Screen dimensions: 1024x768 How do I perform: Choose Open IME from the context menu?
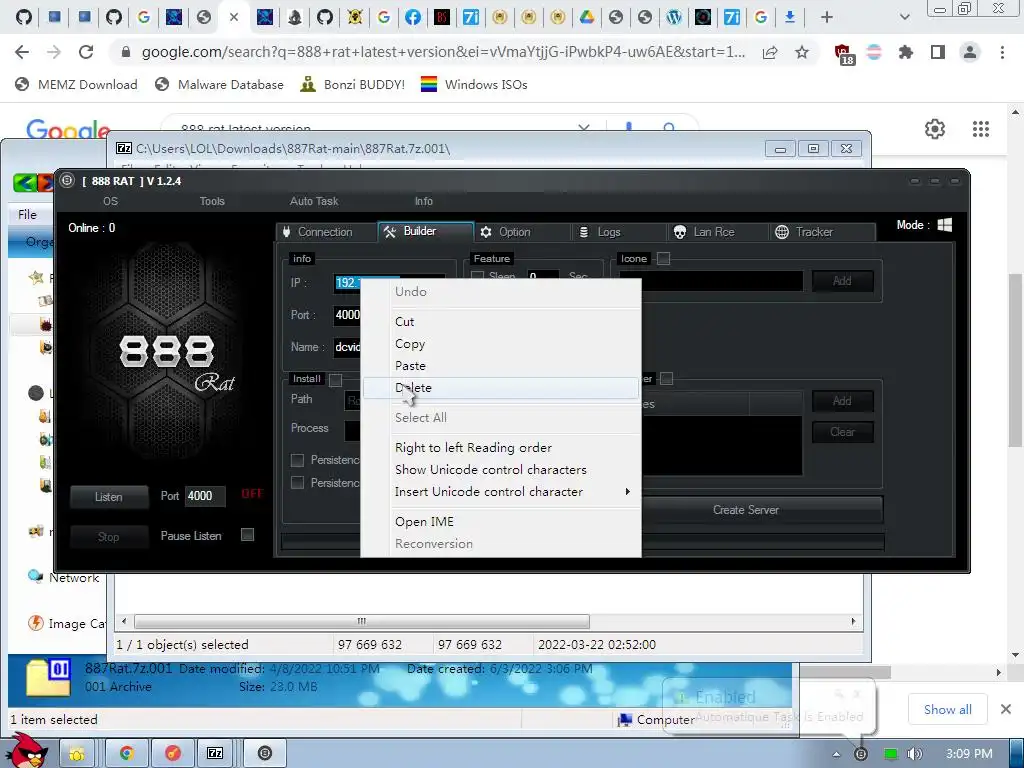[501, 522]
